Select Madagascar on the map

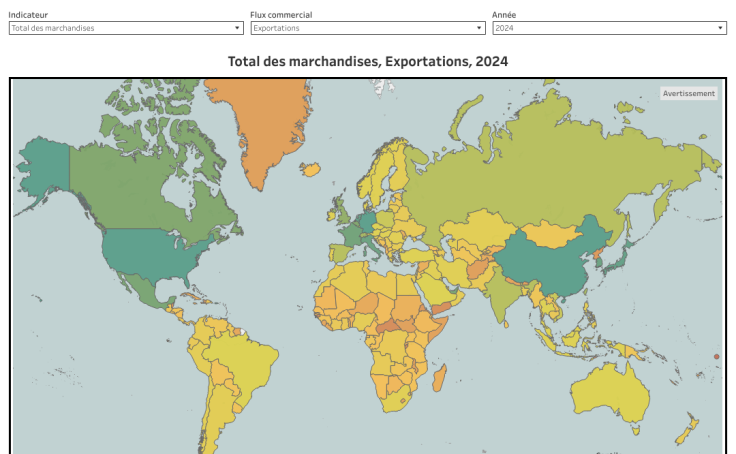point(439,378)
